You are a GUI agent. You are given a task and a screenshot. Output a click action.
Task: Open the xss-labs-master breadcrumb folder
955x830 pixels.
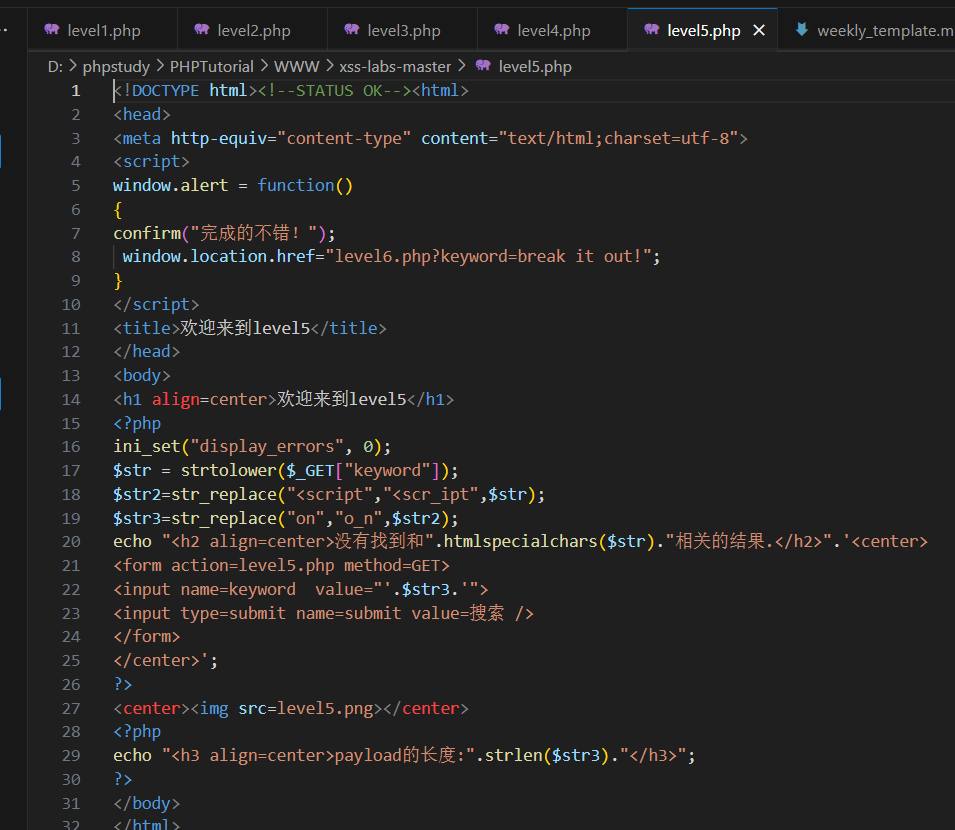pyautogui.click(x=395, y=66)
